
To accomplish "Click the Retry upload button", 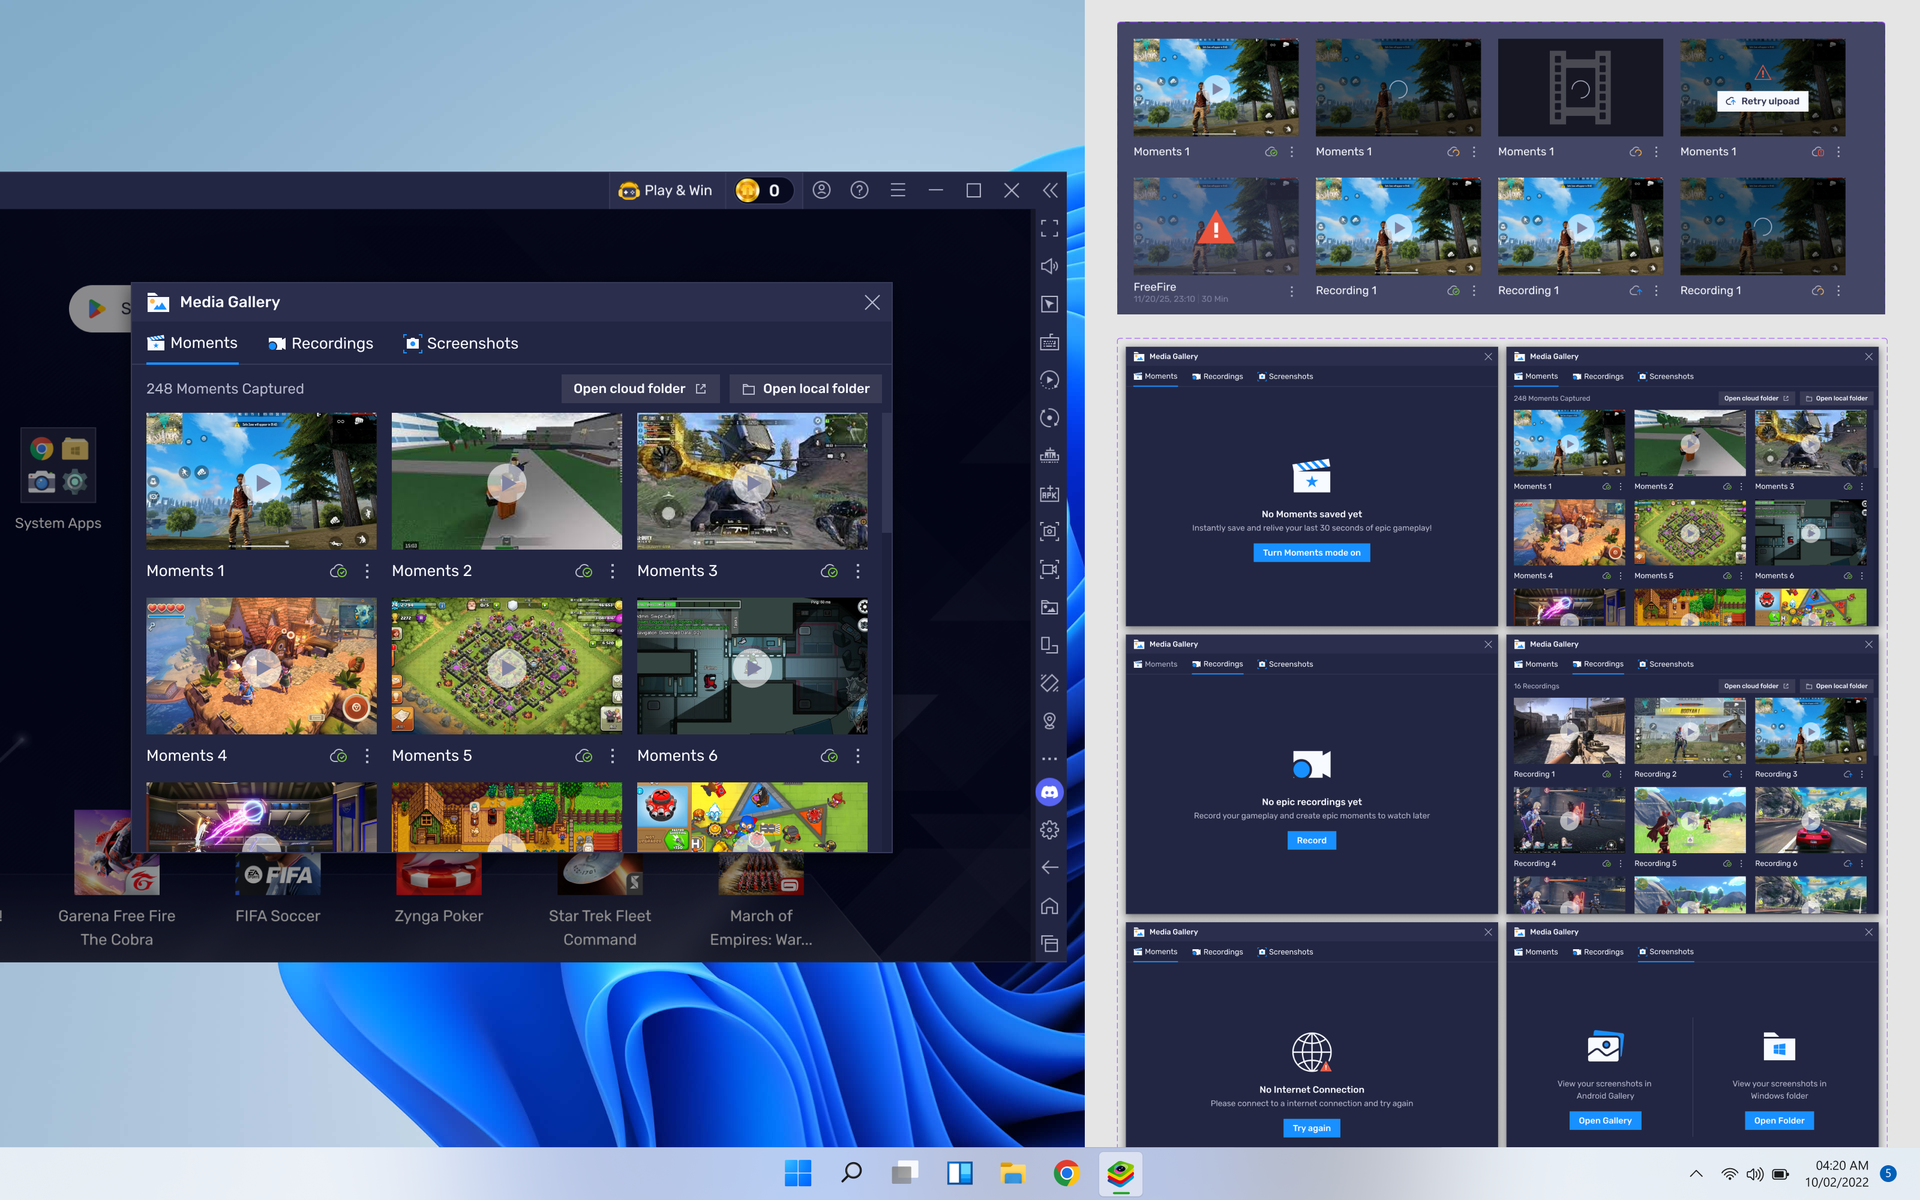I will click(1762, 101).
